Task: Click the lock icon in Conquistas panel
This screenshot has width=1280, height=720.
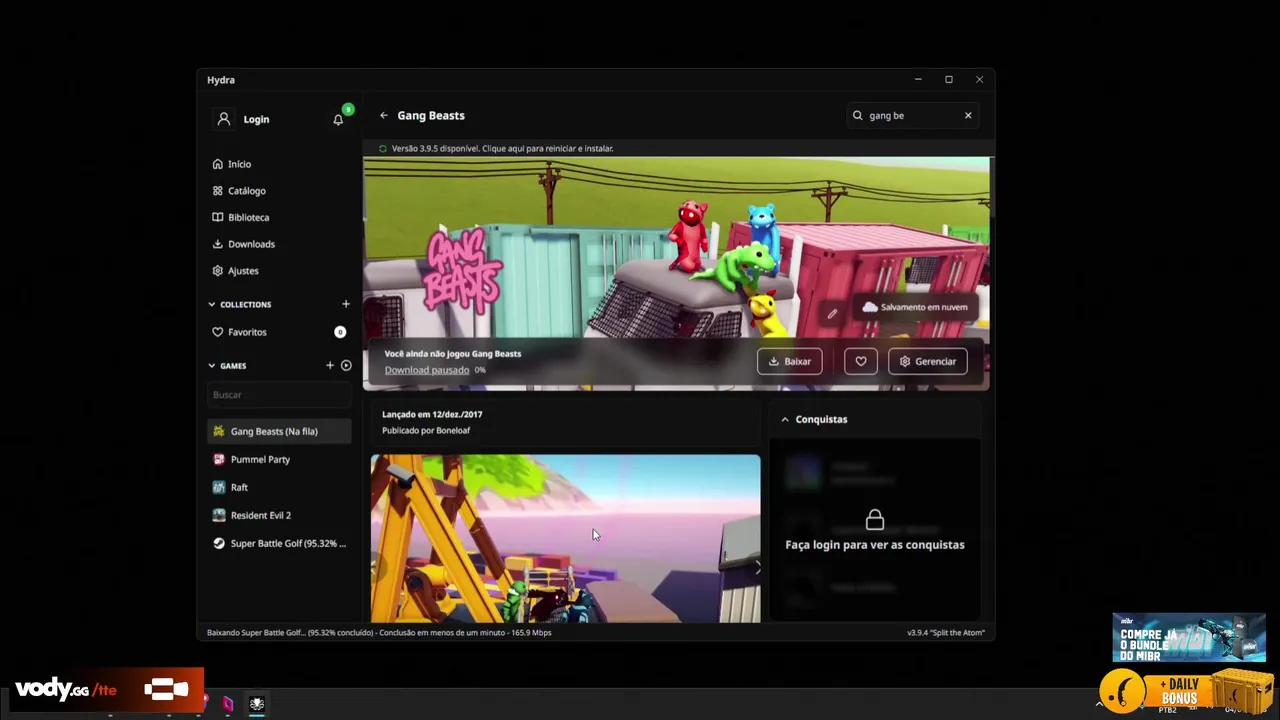Action: (875, 519)
